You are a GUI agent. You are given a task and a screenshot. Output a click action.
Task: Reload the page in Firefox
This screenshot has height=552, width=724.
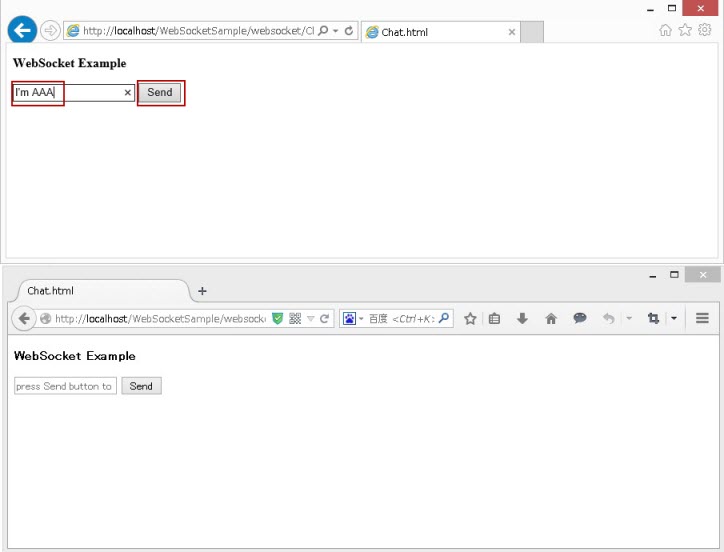325,319
